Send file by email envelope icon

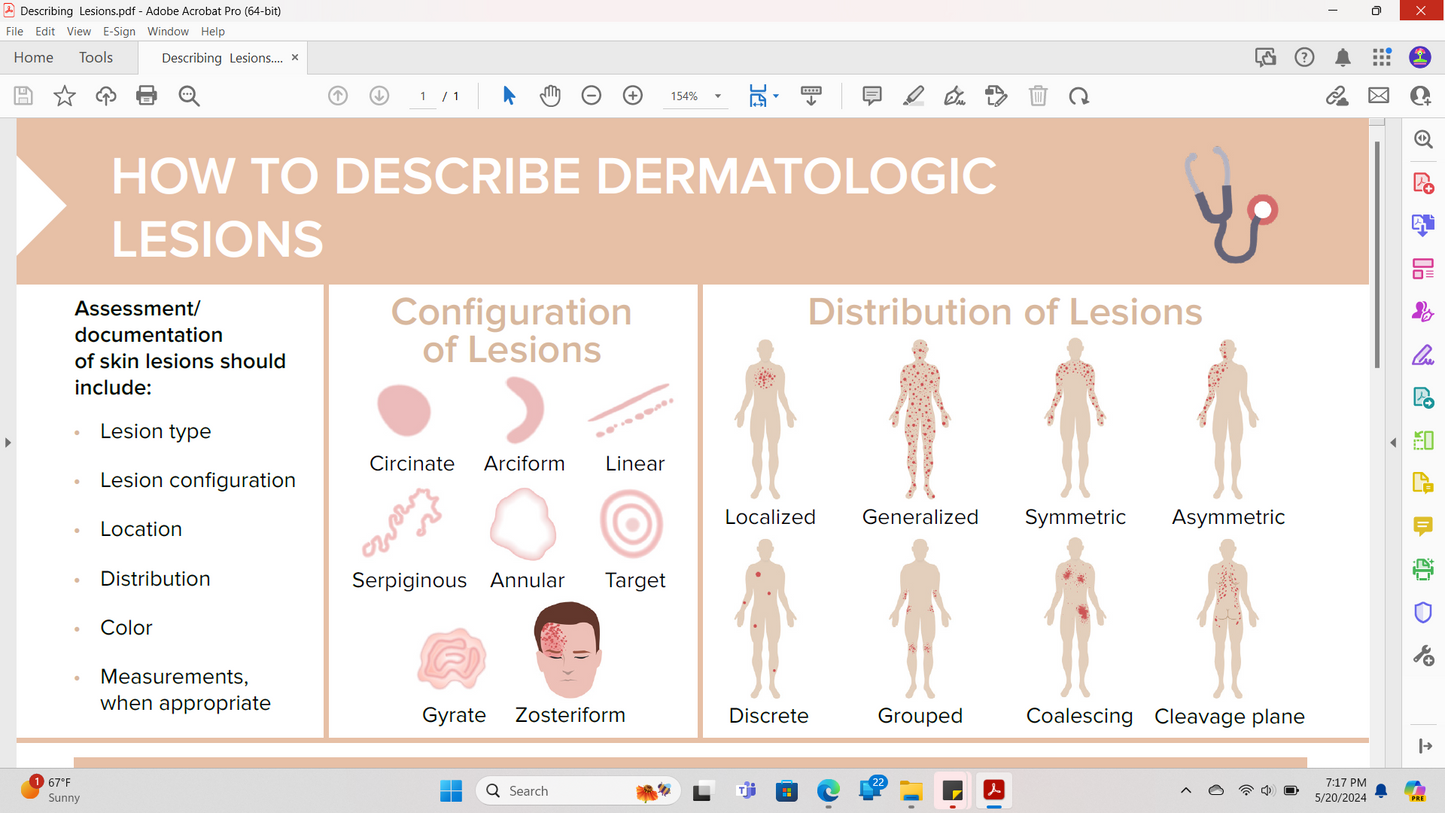coord(1379,96)
